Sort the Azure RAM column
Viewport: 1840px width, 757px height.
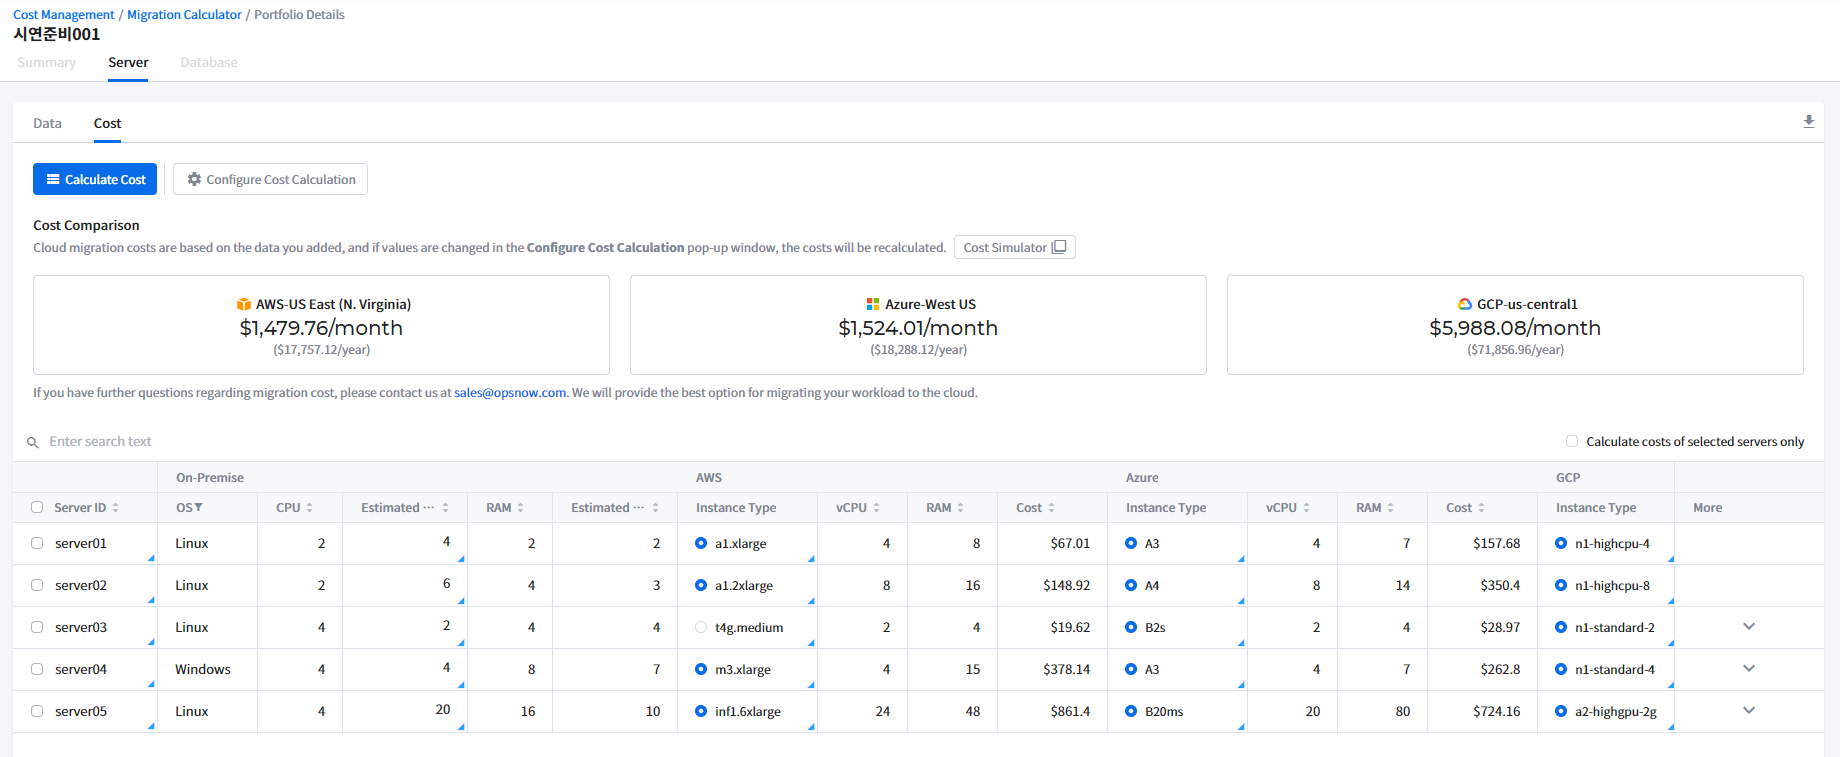(1390, 508)
